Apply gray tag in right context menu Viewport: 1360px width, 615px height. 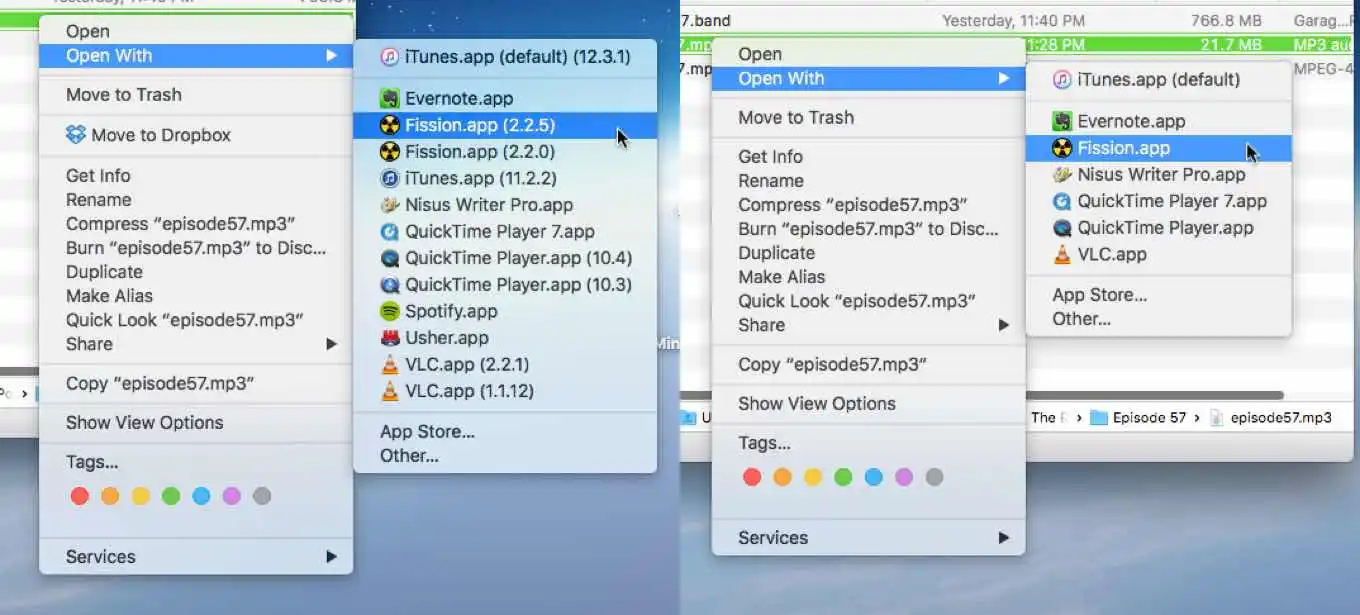(934, 477)
